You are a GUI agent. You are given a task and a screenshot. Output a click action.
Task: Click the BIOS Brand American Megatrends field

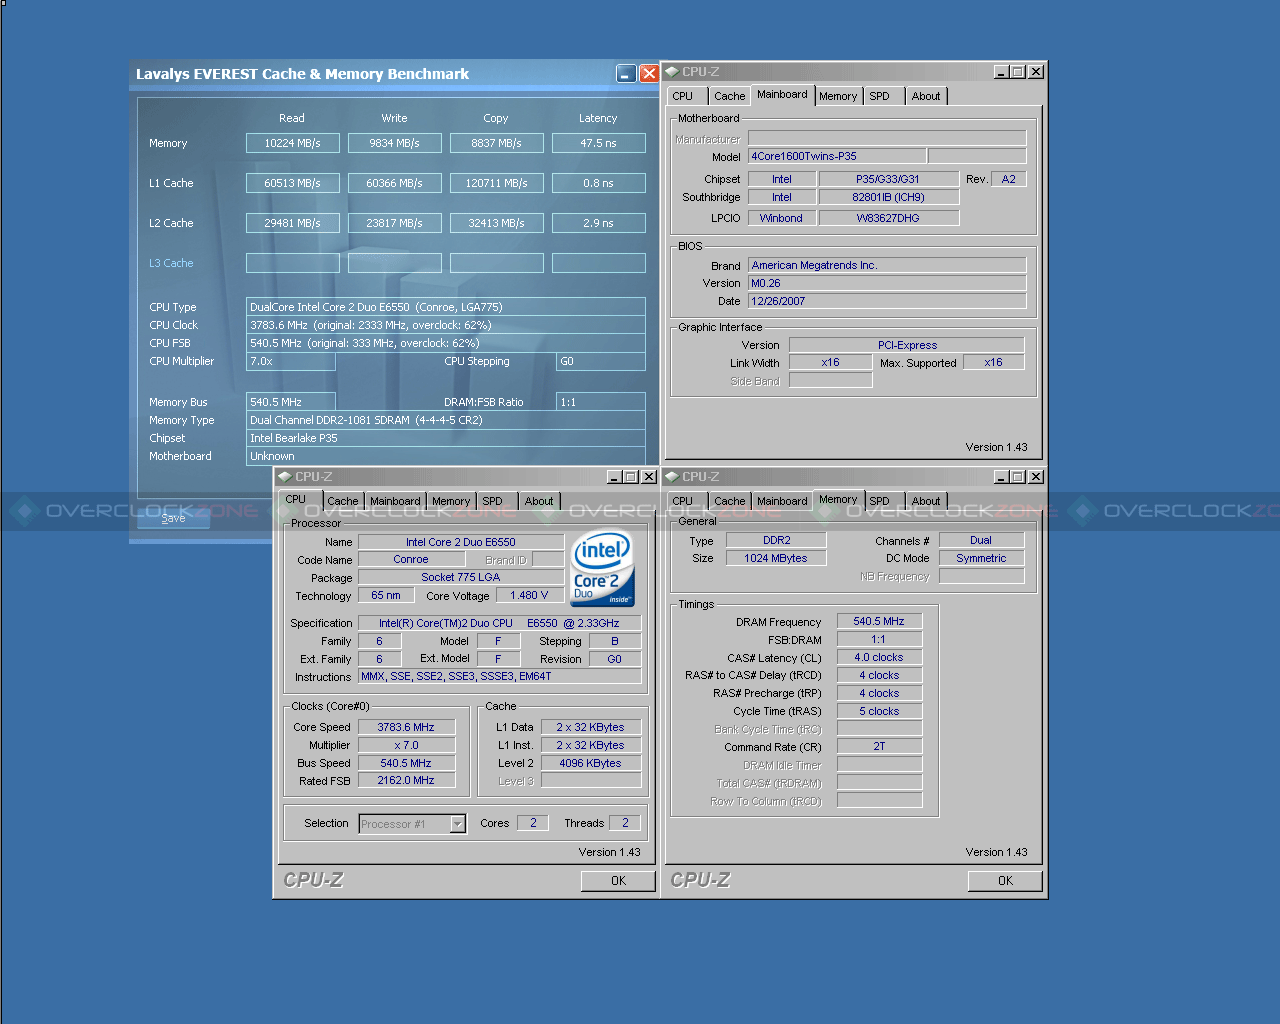888,266
